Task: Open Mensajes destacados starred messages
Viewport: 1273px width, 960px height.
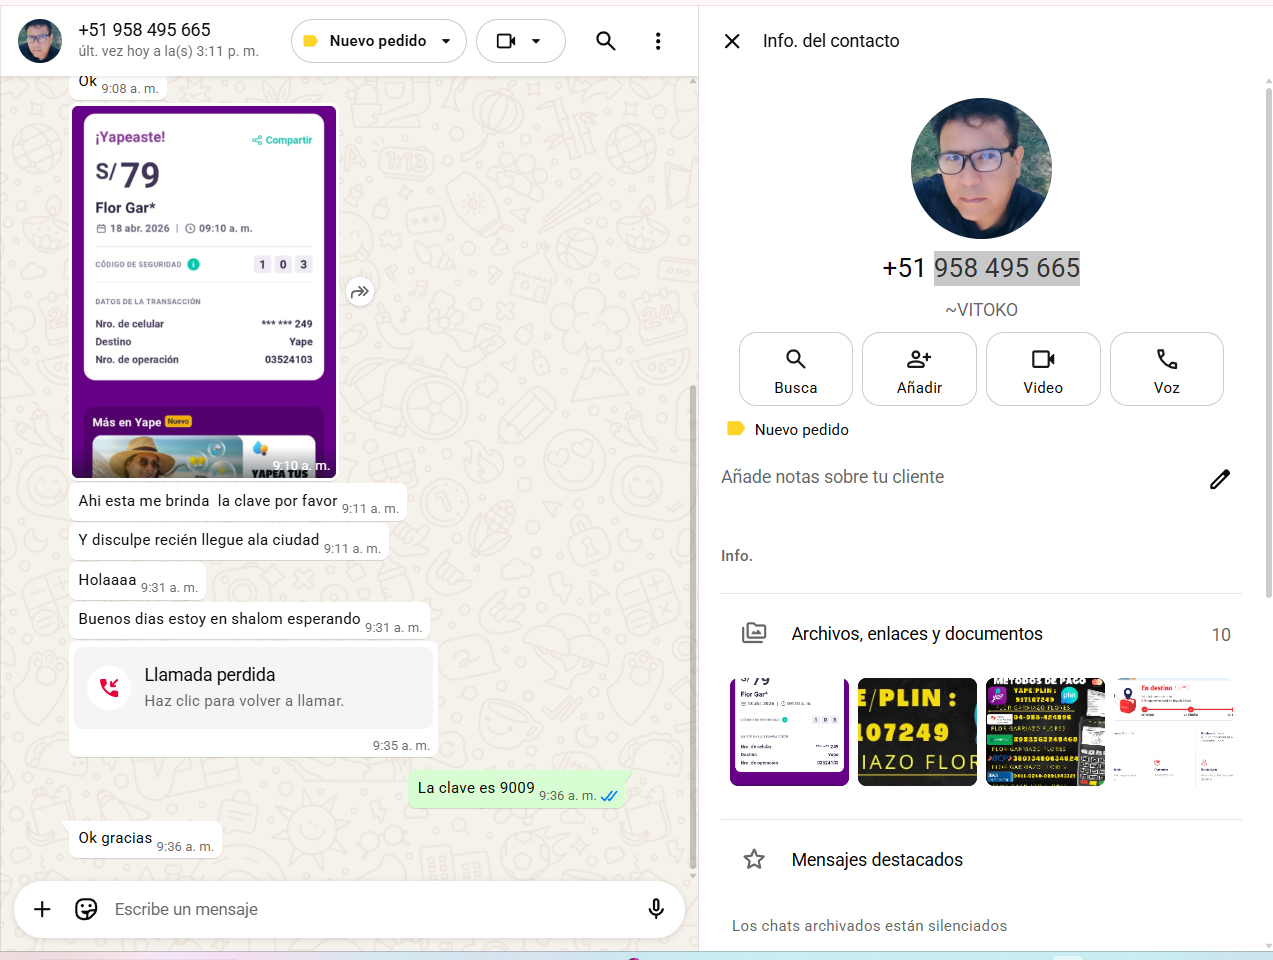Action: coord(876,860)
